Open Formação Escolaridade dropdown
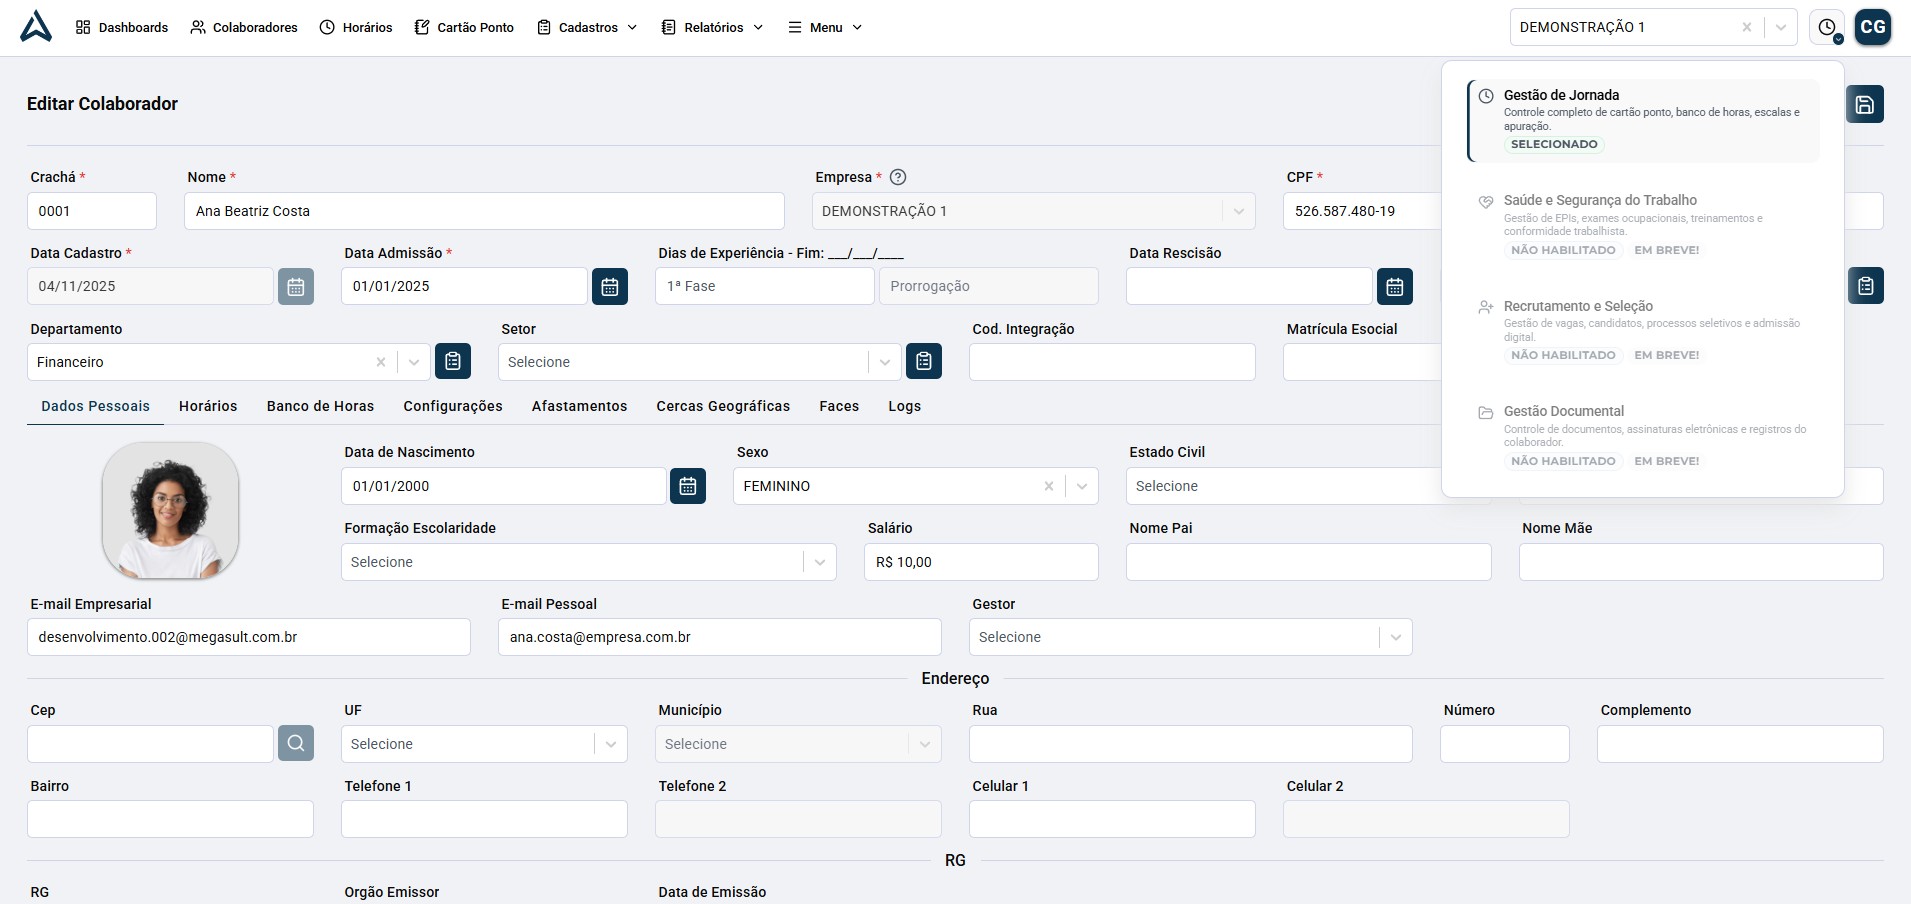This screenshot has height=904, width=1911. pos(588,562)
